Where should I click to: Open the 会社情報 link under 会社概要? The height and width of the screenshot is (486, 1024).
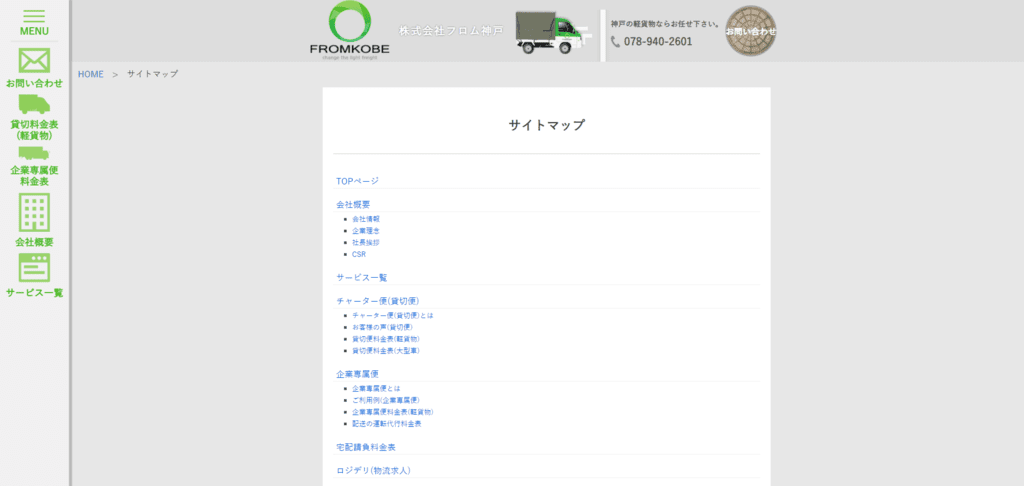(366, 218)
